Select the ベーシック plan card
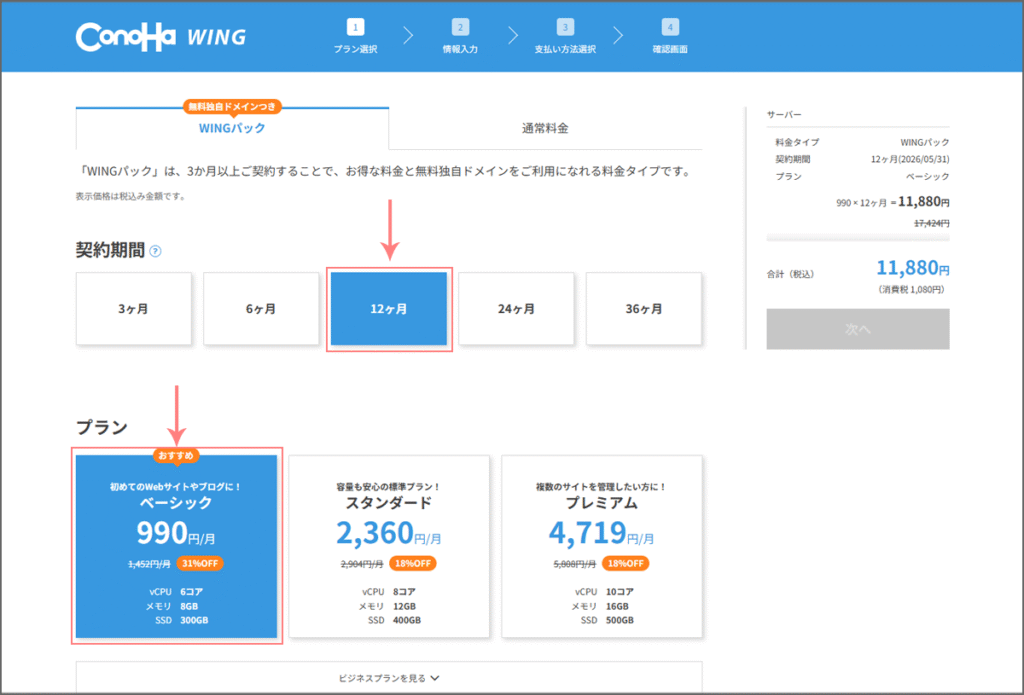The height and width of the screenshot is (695, 1024). click(176, 546)
